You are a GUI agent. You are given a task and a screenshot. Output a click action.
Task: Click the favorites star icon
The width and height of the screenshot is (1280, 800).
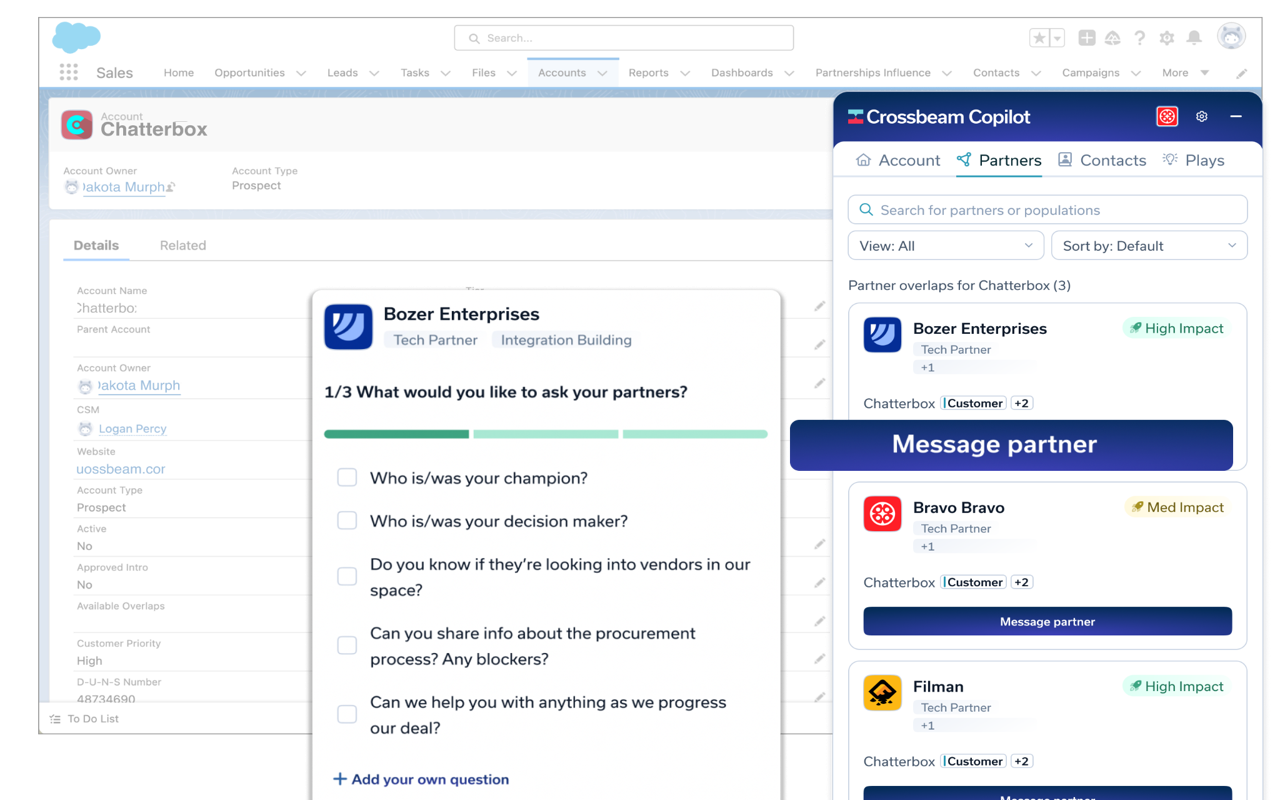point(1039,37)
